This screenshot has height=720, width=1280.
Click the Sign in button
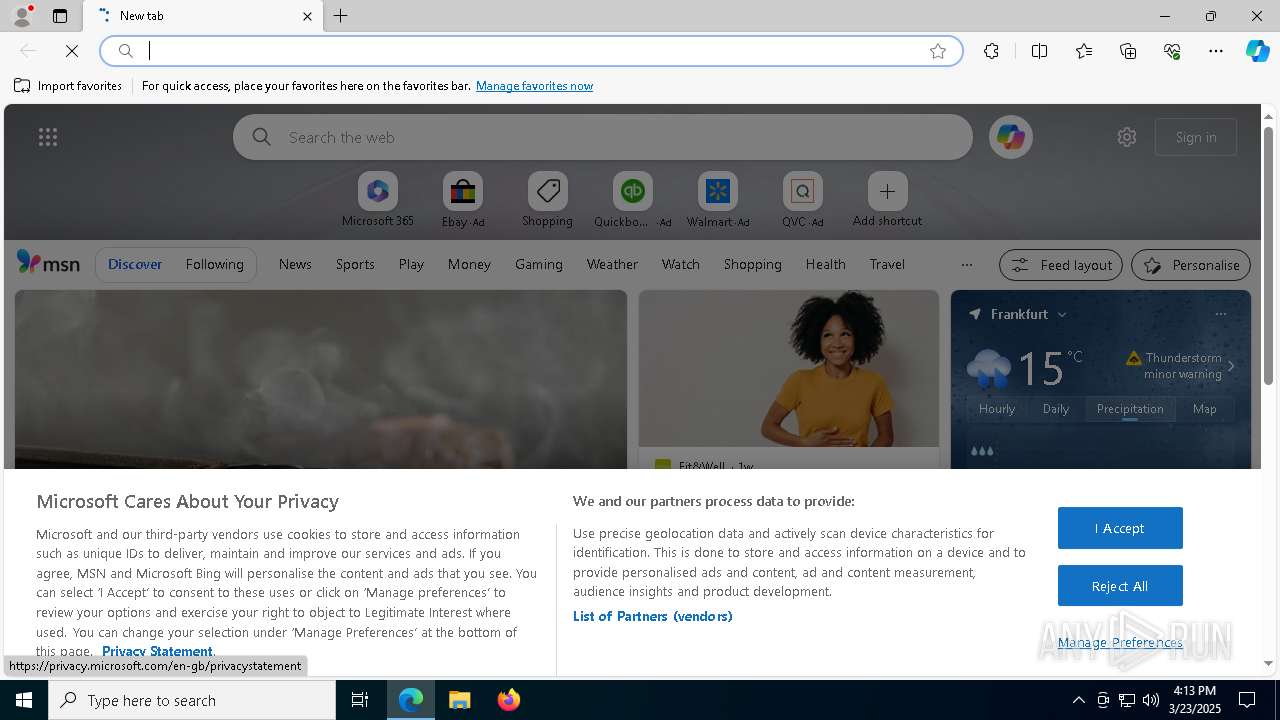coord(1196,137)
